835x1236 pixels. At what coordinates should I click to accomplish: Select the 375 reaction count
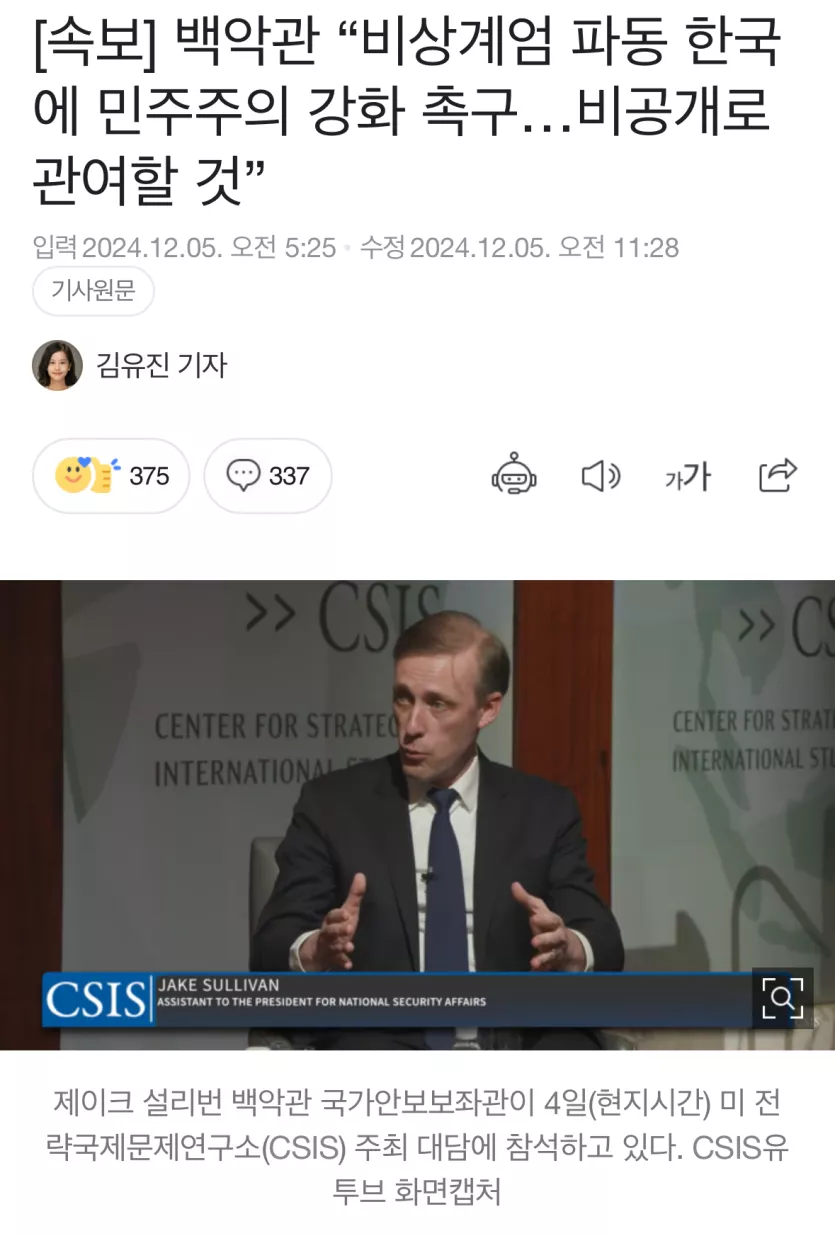(x=149, y=476)
